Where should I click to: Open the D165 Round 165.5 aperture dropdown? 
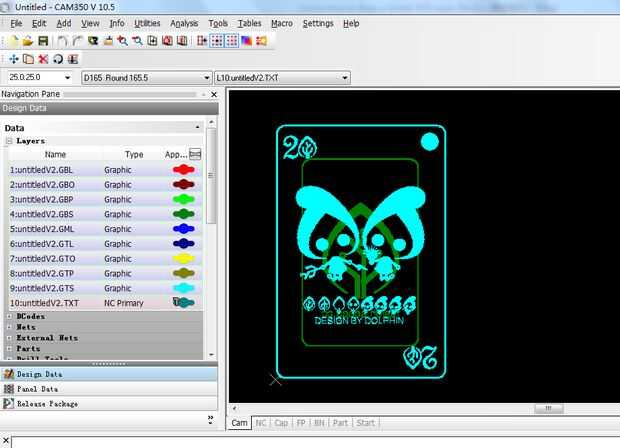206,78
